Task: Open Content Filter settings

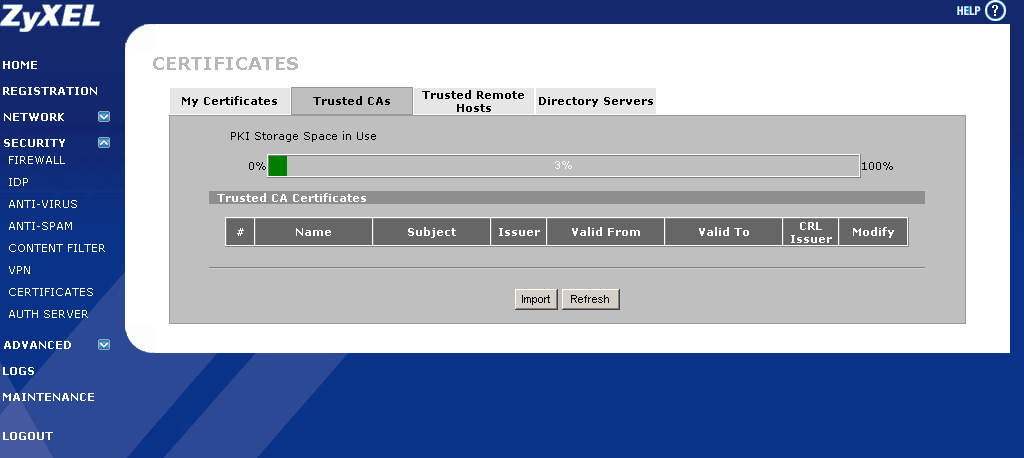Action: pyautogui.click(x=57, y=248)
